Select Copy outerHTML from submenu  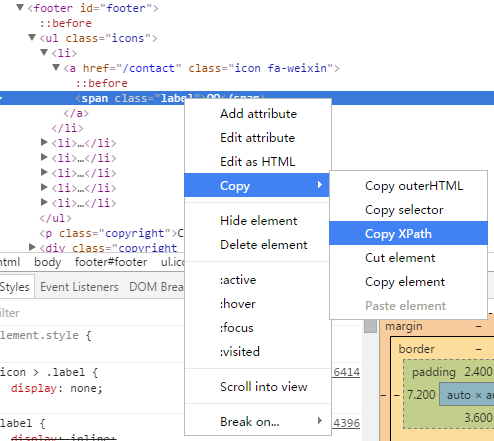click(x=408, y=186)
